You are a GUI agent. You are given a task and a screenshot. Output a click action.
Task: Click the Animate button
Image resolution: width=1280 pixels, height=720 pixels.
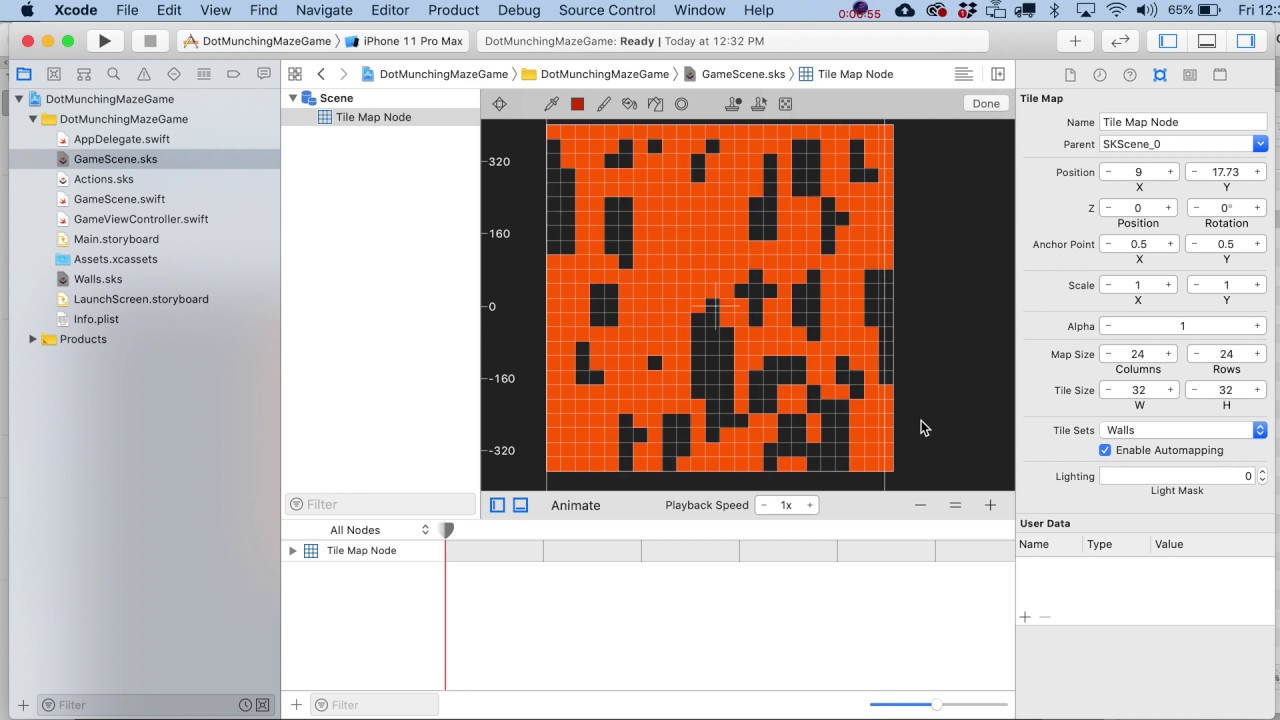[576, 505]
